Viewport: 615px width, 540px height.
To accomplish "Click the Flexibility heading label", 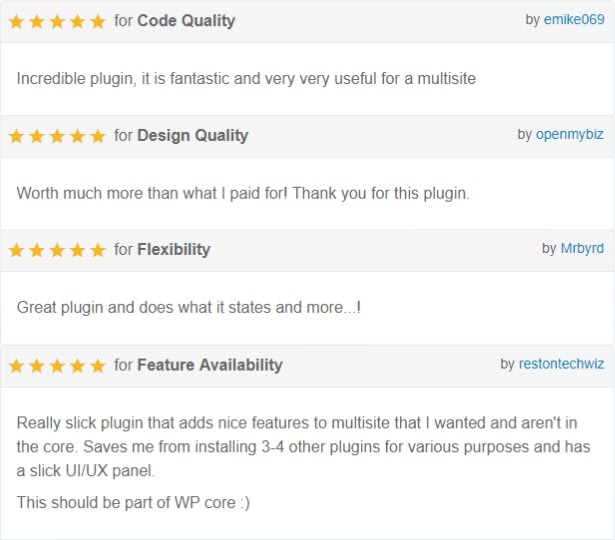I will (174, 250).
